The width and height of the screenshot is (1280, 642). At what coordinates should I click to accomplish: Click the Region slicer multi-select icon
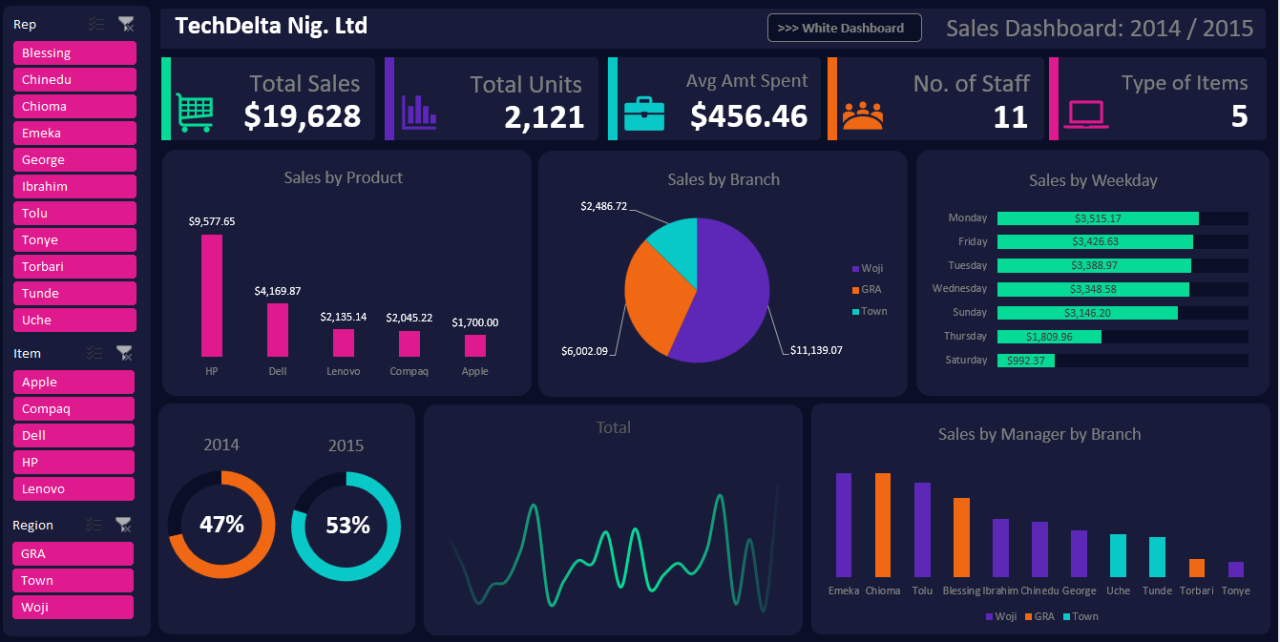click(x=94, y=525)
